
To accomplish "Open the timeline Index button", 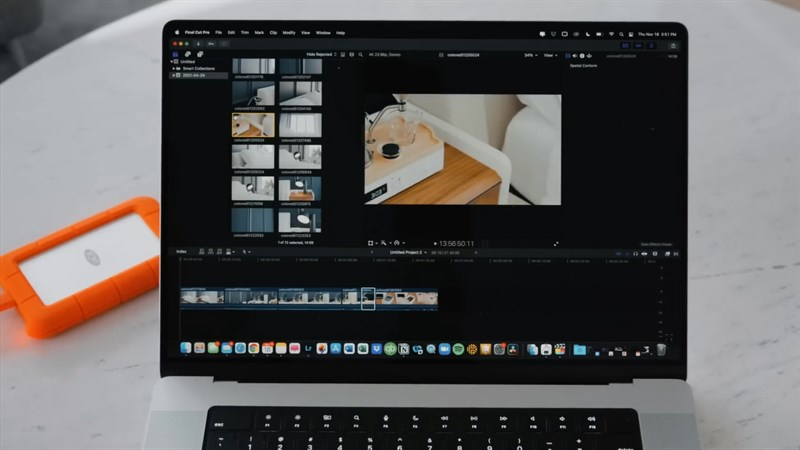I will (181, 252).
